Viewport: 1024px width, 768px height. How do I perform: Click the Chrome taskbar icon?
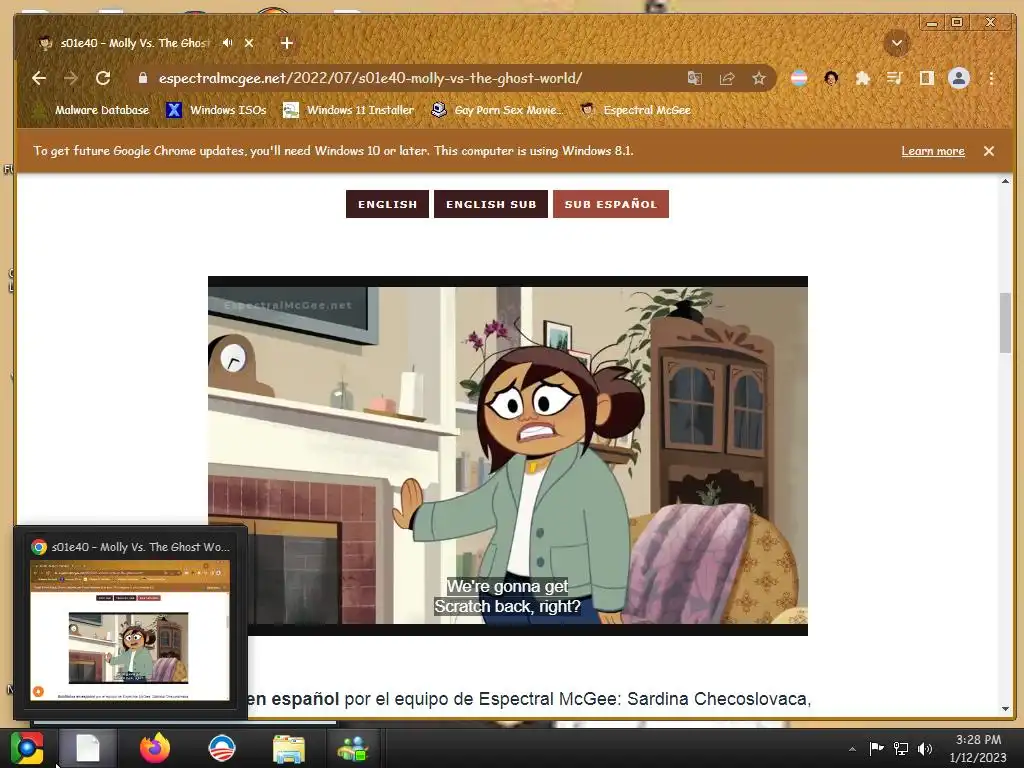pyautogui.click(x=27, y=748)
